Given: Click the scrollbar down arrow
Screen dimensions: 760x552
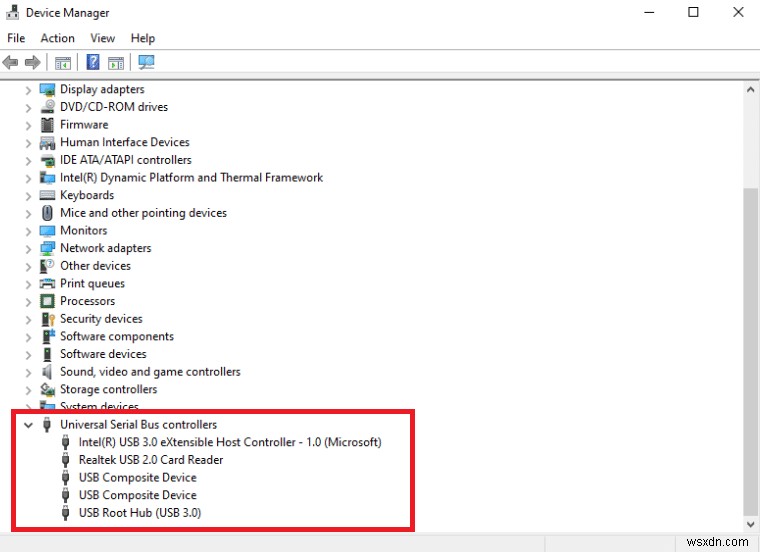Looking at the screenshot, I should point(751,524).
